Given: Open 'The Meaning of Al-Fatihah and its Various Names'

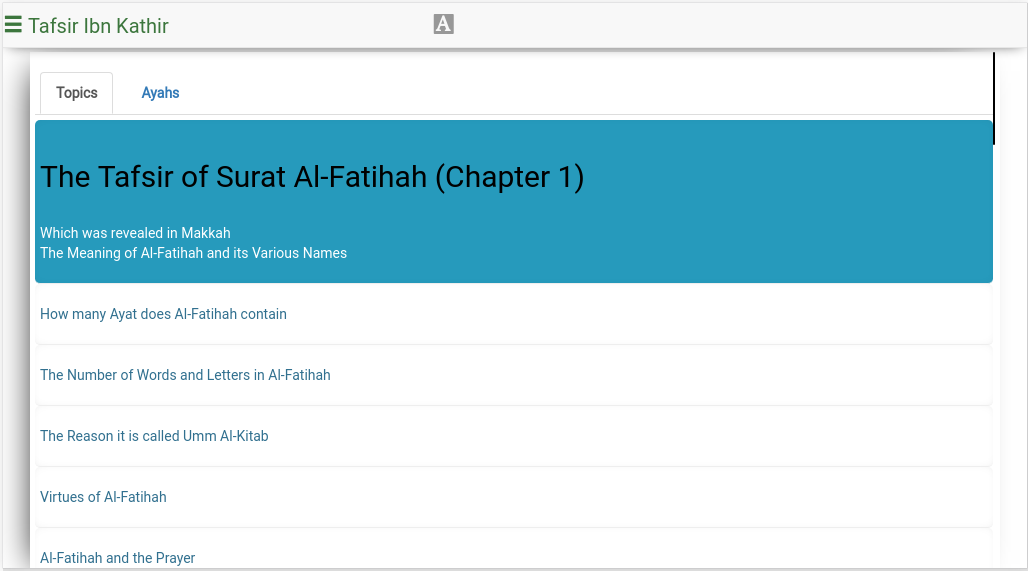Looking at the screenshot, I should pos(193,253).
